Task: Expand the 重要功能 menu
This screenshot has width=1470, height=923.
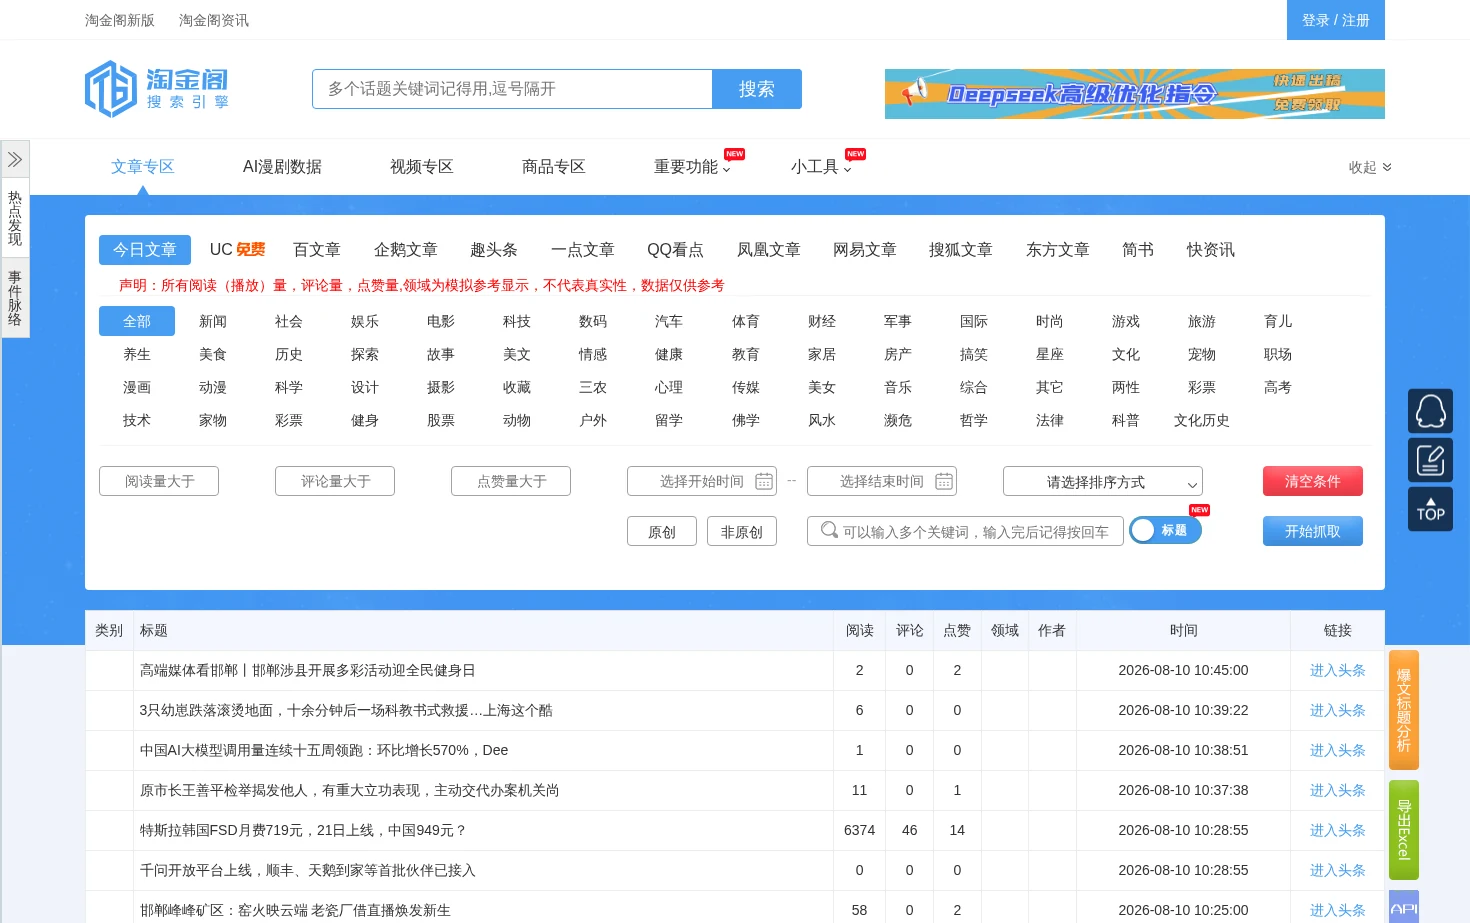Action: click(x=692, y=167)
